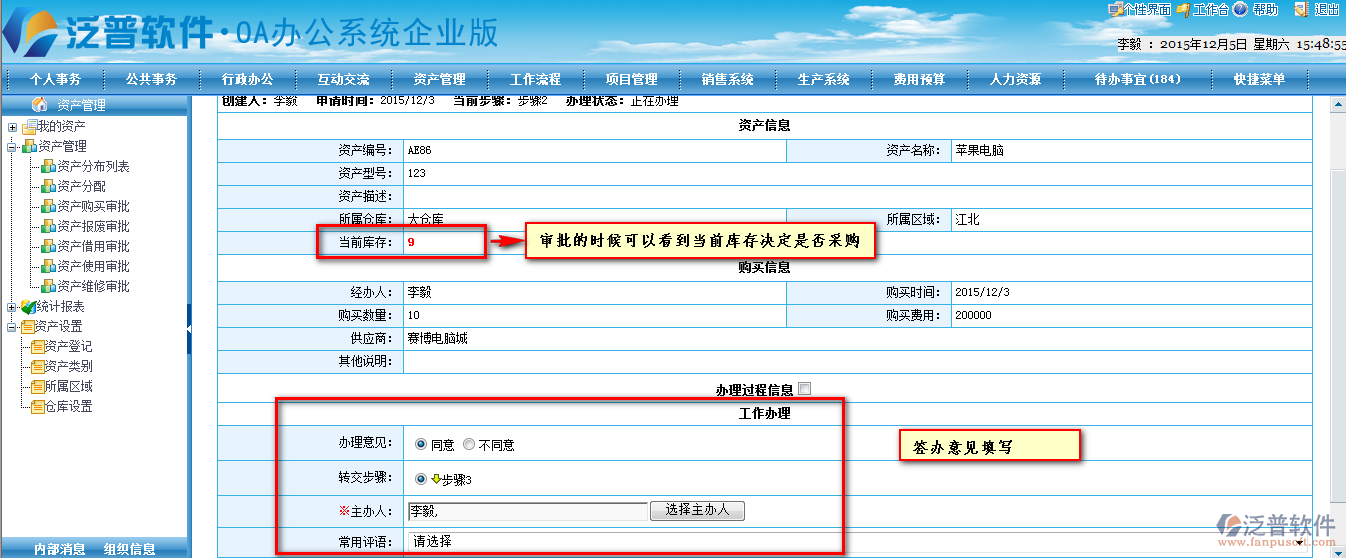Click the vertical scrollbar of the form
Image resolution: width=1346 pixels, height=558 pixels.
coord(1338,328)
